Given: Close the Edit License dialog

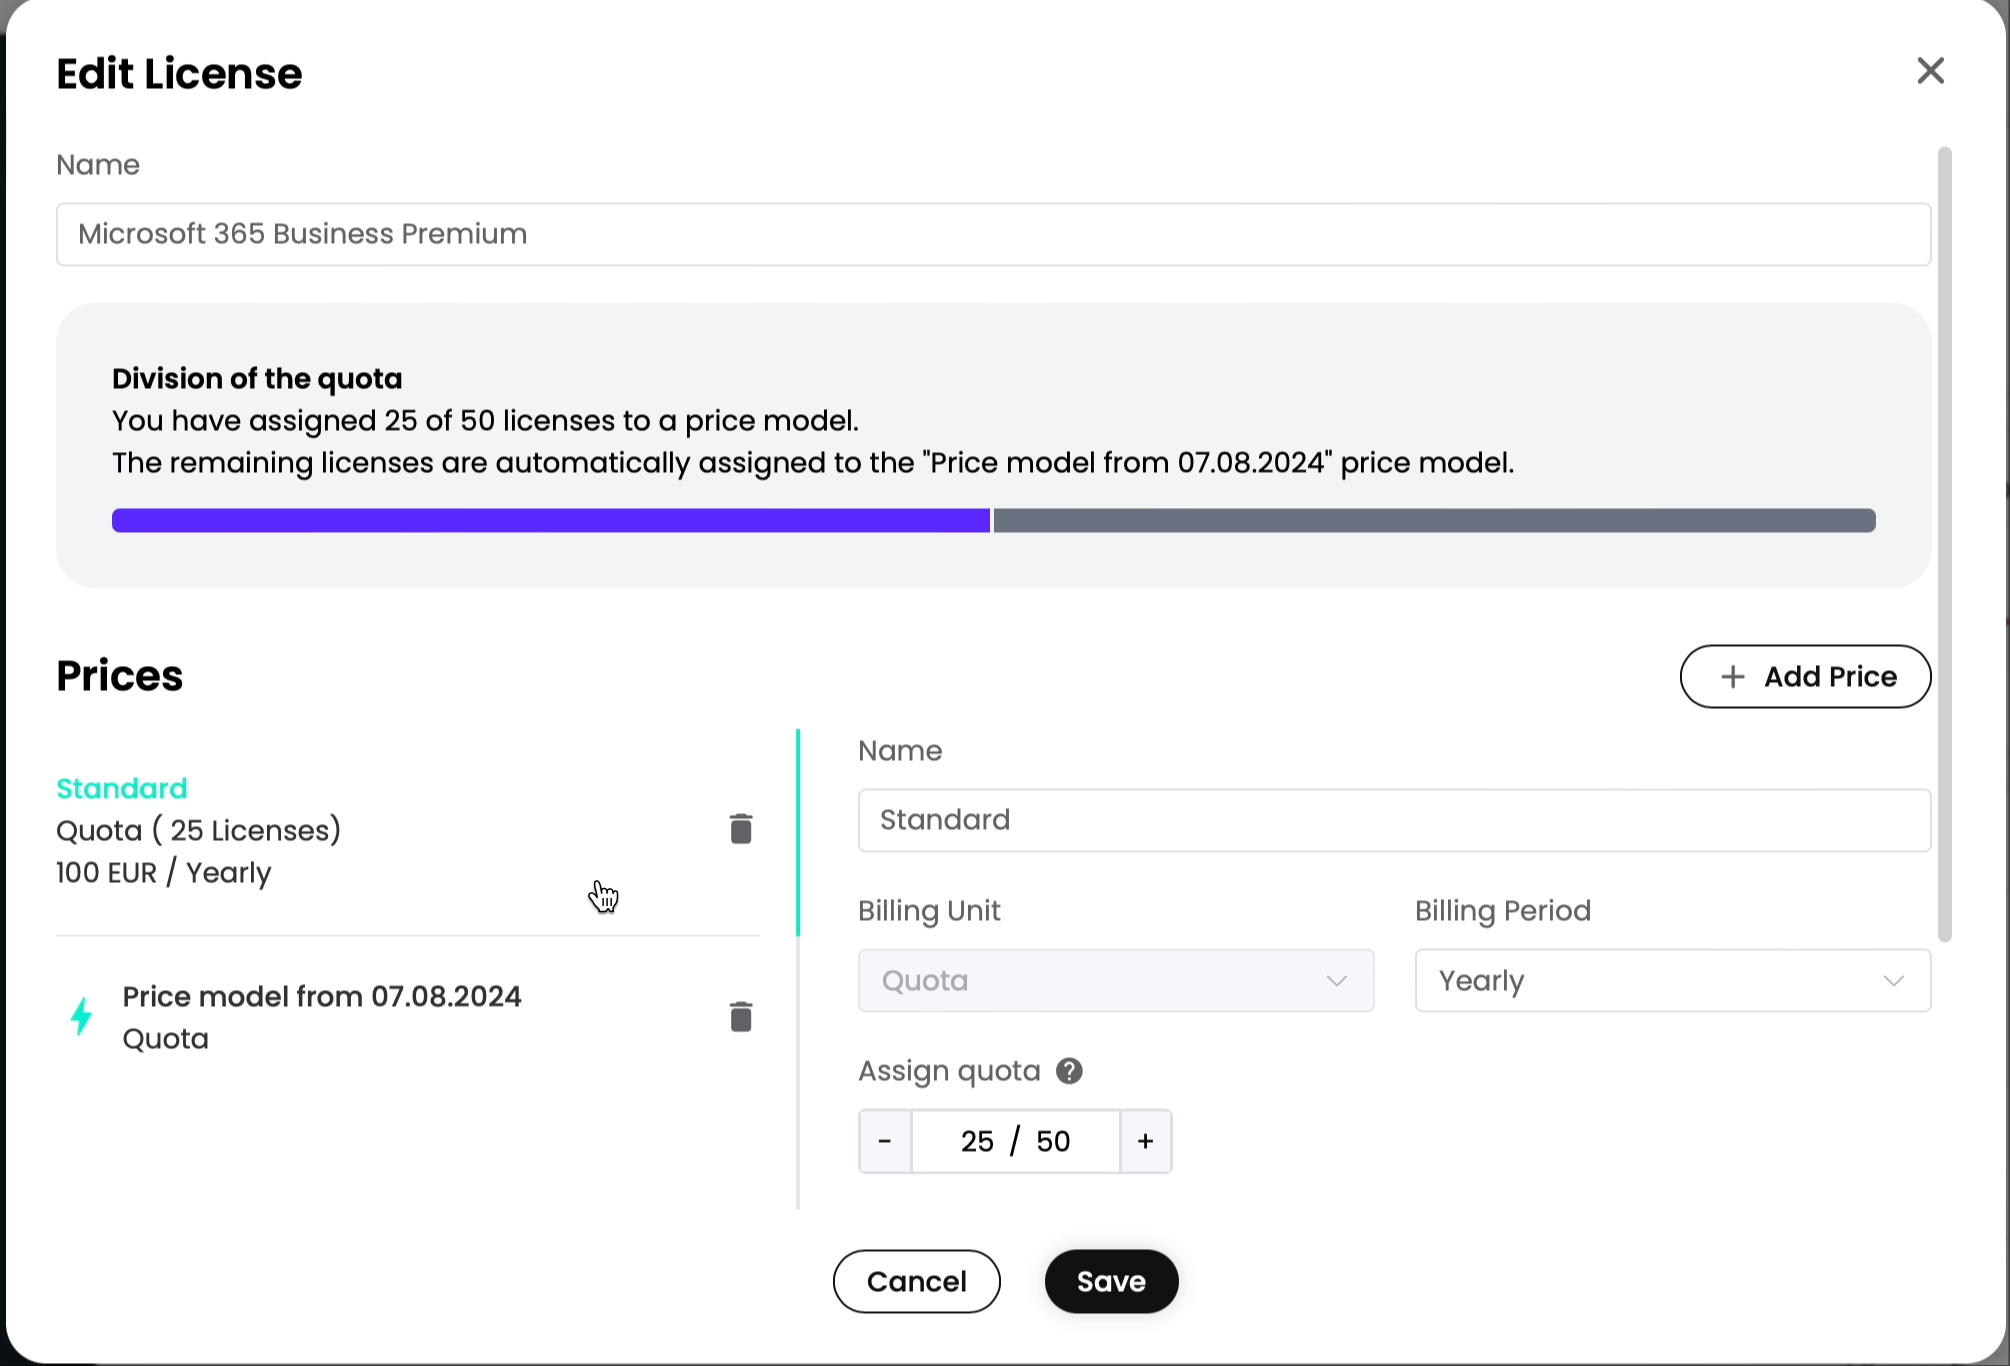Looking at the screenshot, I should tap(1930, 71).
